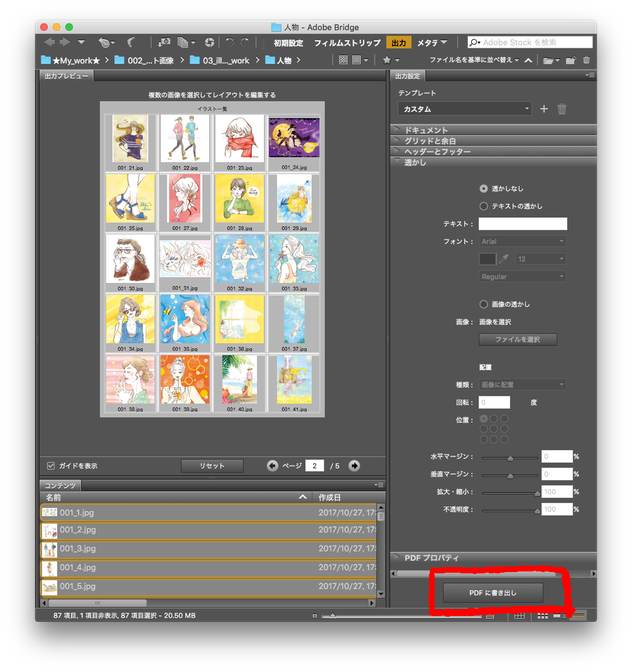Rotate 90° clockwise icon
632x672 pixels.
click(x=245, y=42)
